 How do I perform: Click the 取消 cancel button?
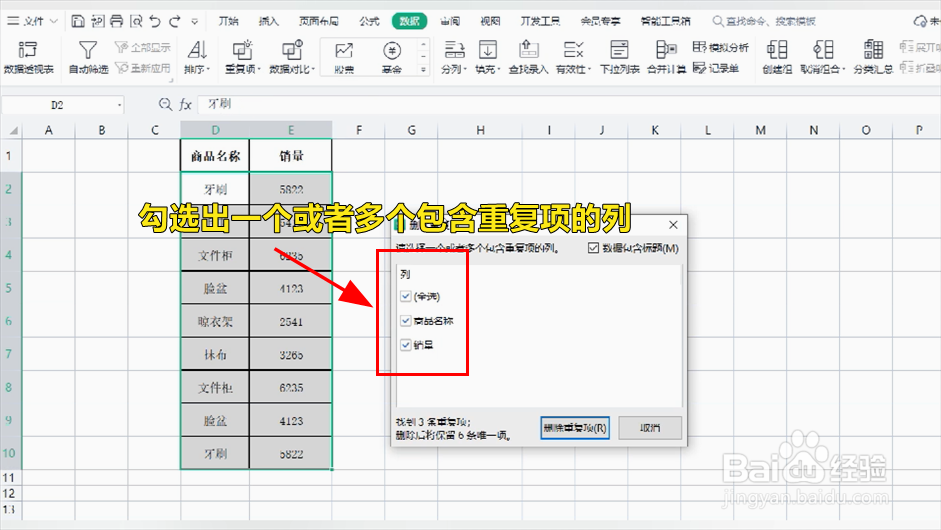[650, 428]
